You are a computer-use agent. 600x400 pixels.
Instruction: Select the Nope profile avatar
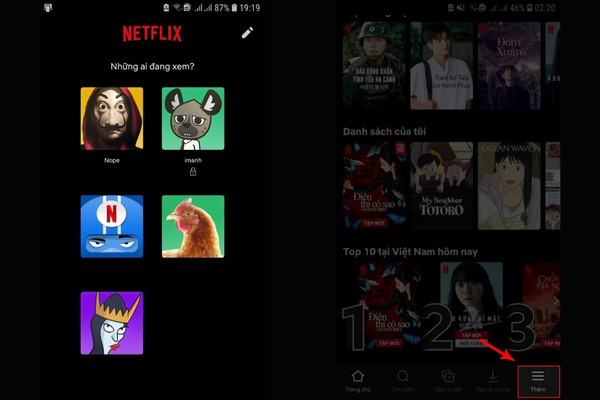pyautogui.click(x=112, y=118)
